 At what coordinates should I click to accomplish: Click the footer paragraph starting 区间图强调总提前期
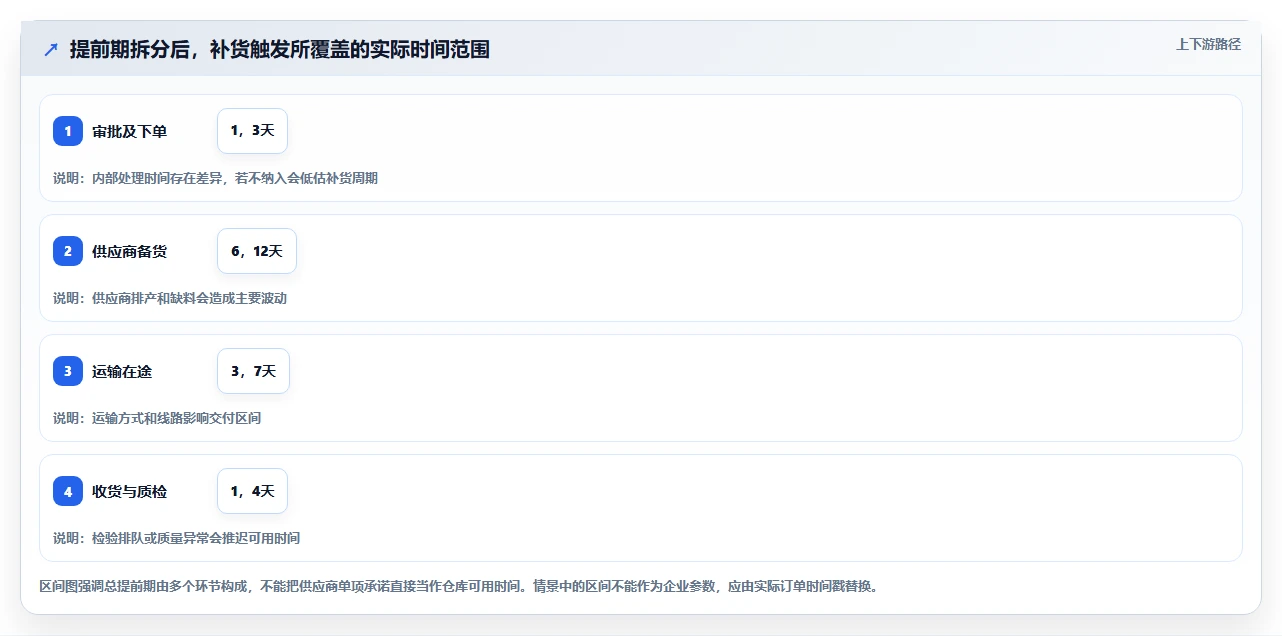pyautogui.click(x=460, y=586)
